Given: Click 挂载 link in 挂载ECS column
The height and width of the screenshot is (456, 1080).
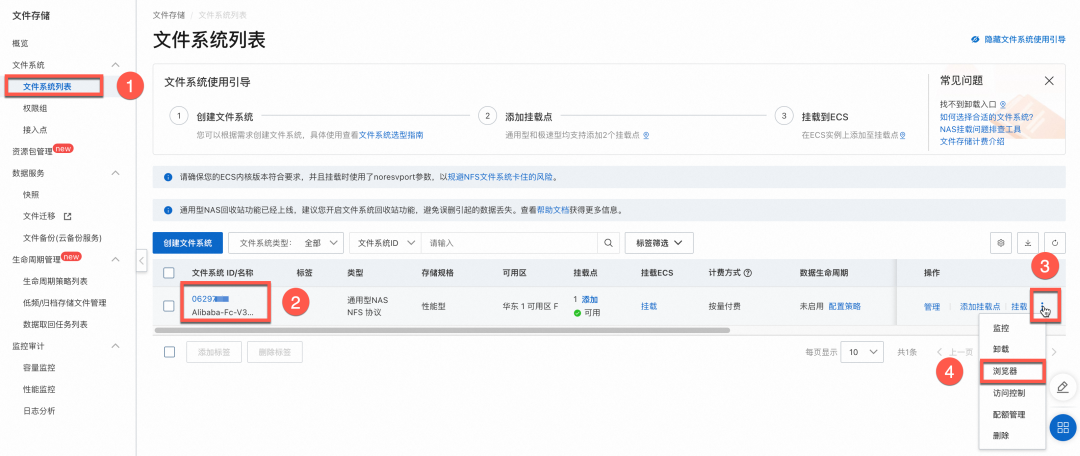Looking at the screenshot, I should click(649, 307).
